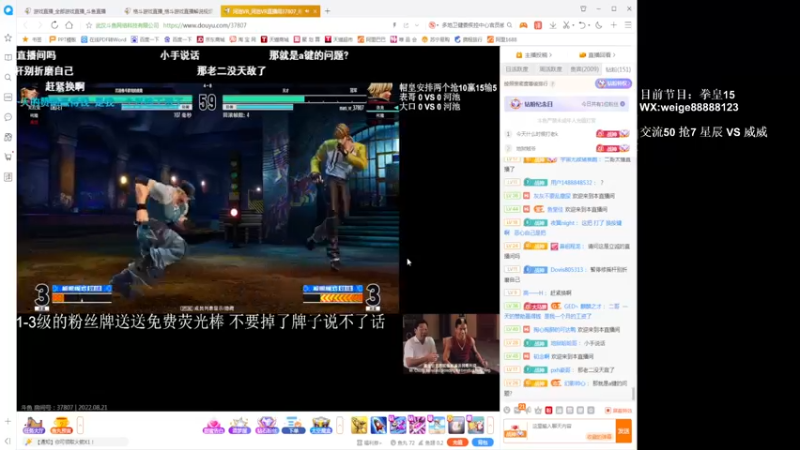800x450 pixels.
Task: Open the 钻粉(151) tab
Action: pos(618,69)
